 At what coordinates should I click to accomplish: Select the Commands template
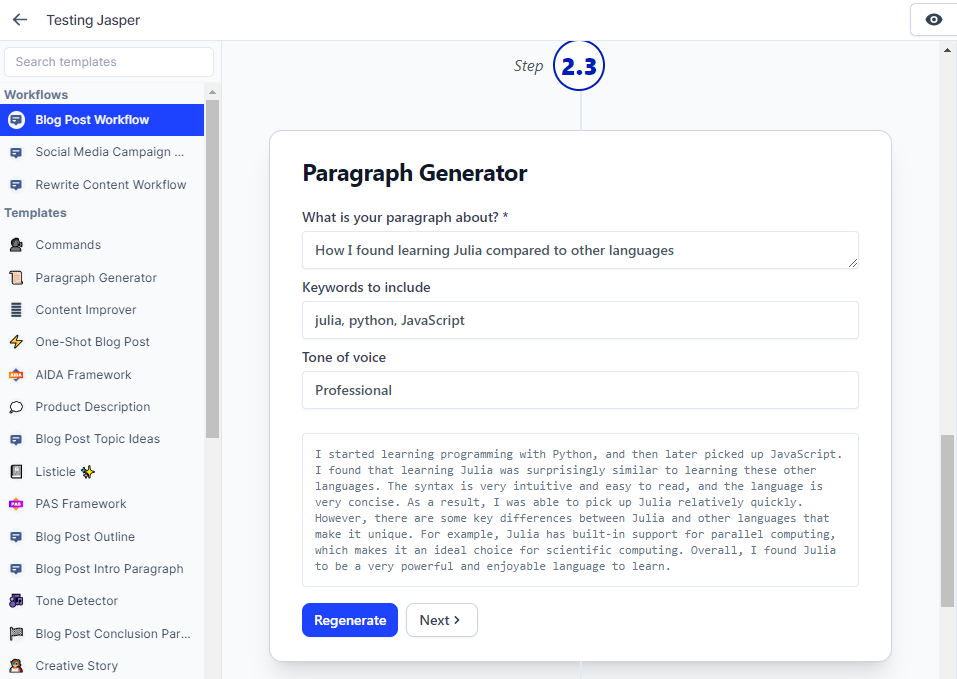coord(102,245)
